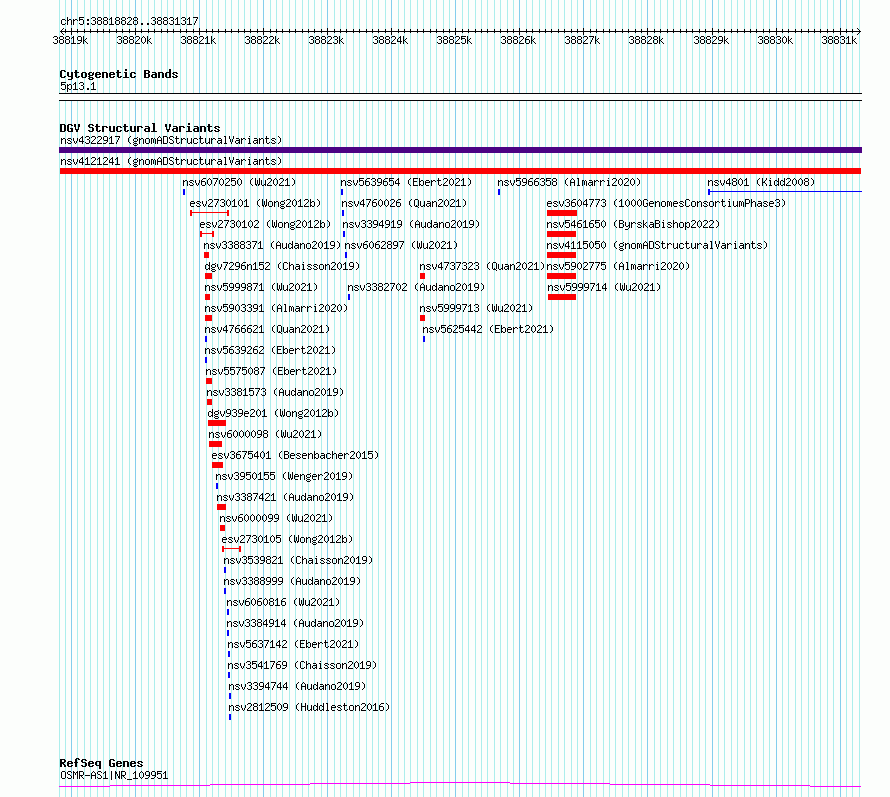The height and width of the screenshot is (797, 890).
Task: Open nsv4801 (Kidd2008) variant
Action: (x=761, y=182)
